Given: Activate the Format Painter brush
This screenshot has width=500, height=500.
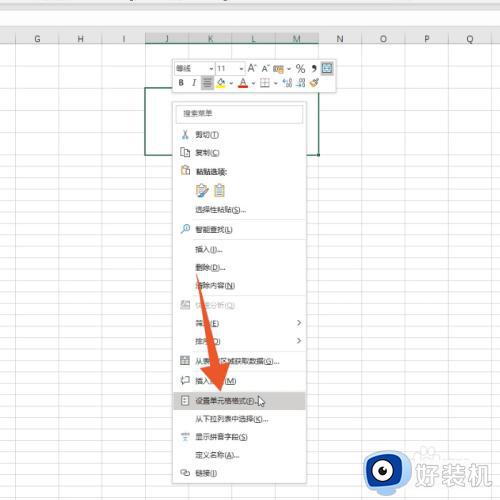Looking at the screenshot, I should [x=314, y=83].
